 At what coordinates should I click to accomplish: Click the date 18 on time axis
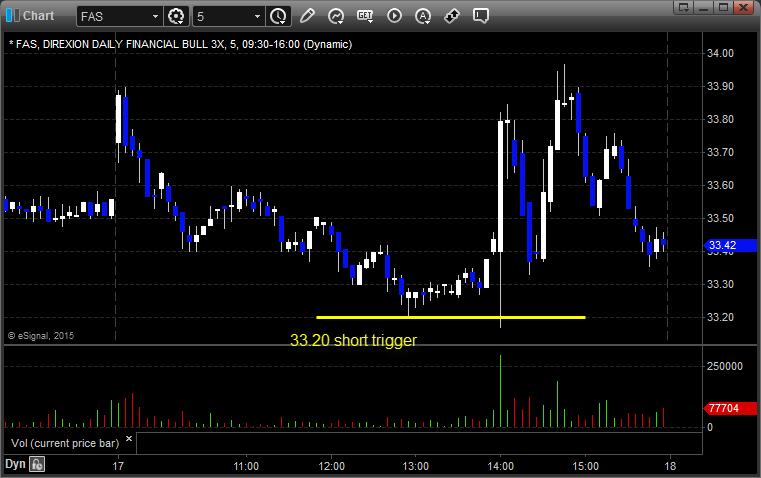[x=670, y=466]
